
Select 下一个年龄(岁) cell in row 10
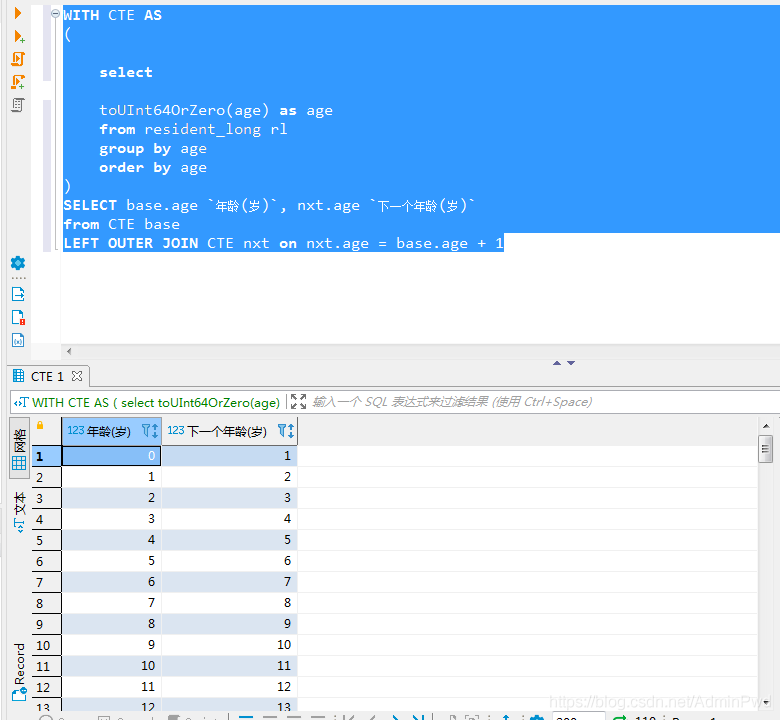(x=230, y=645)
